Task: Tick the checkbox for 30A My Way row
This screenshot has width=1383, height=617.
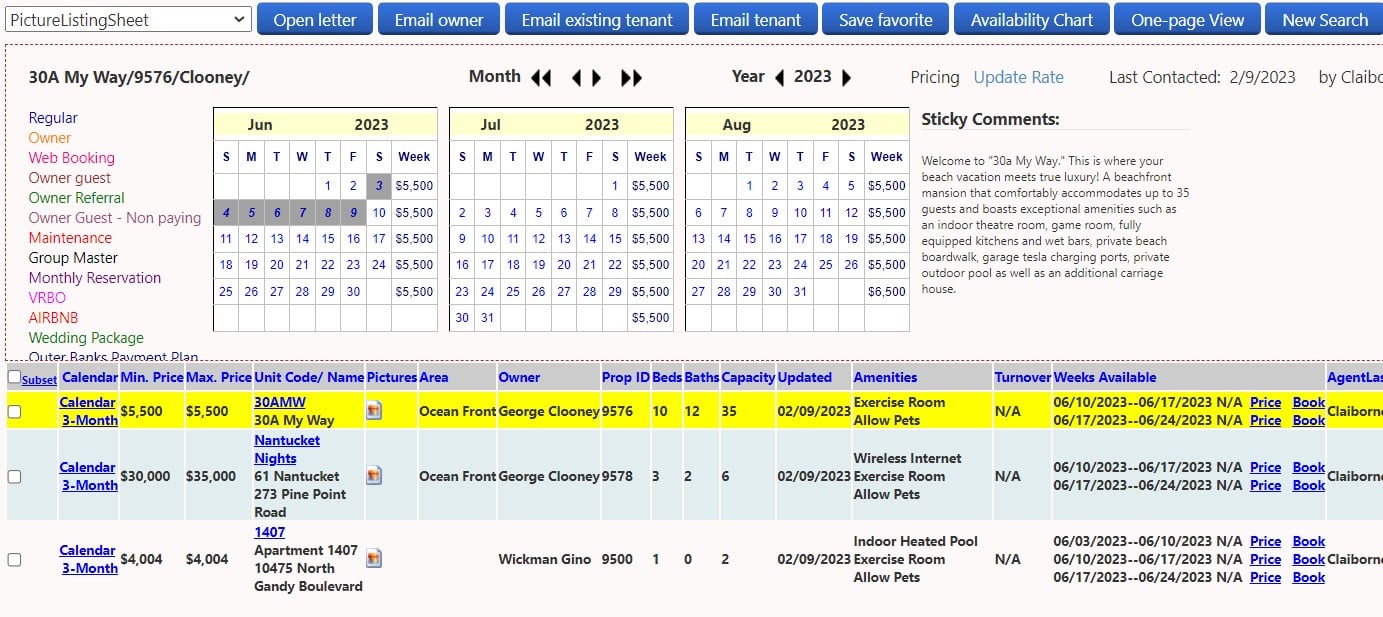Action: click(14, 411)
